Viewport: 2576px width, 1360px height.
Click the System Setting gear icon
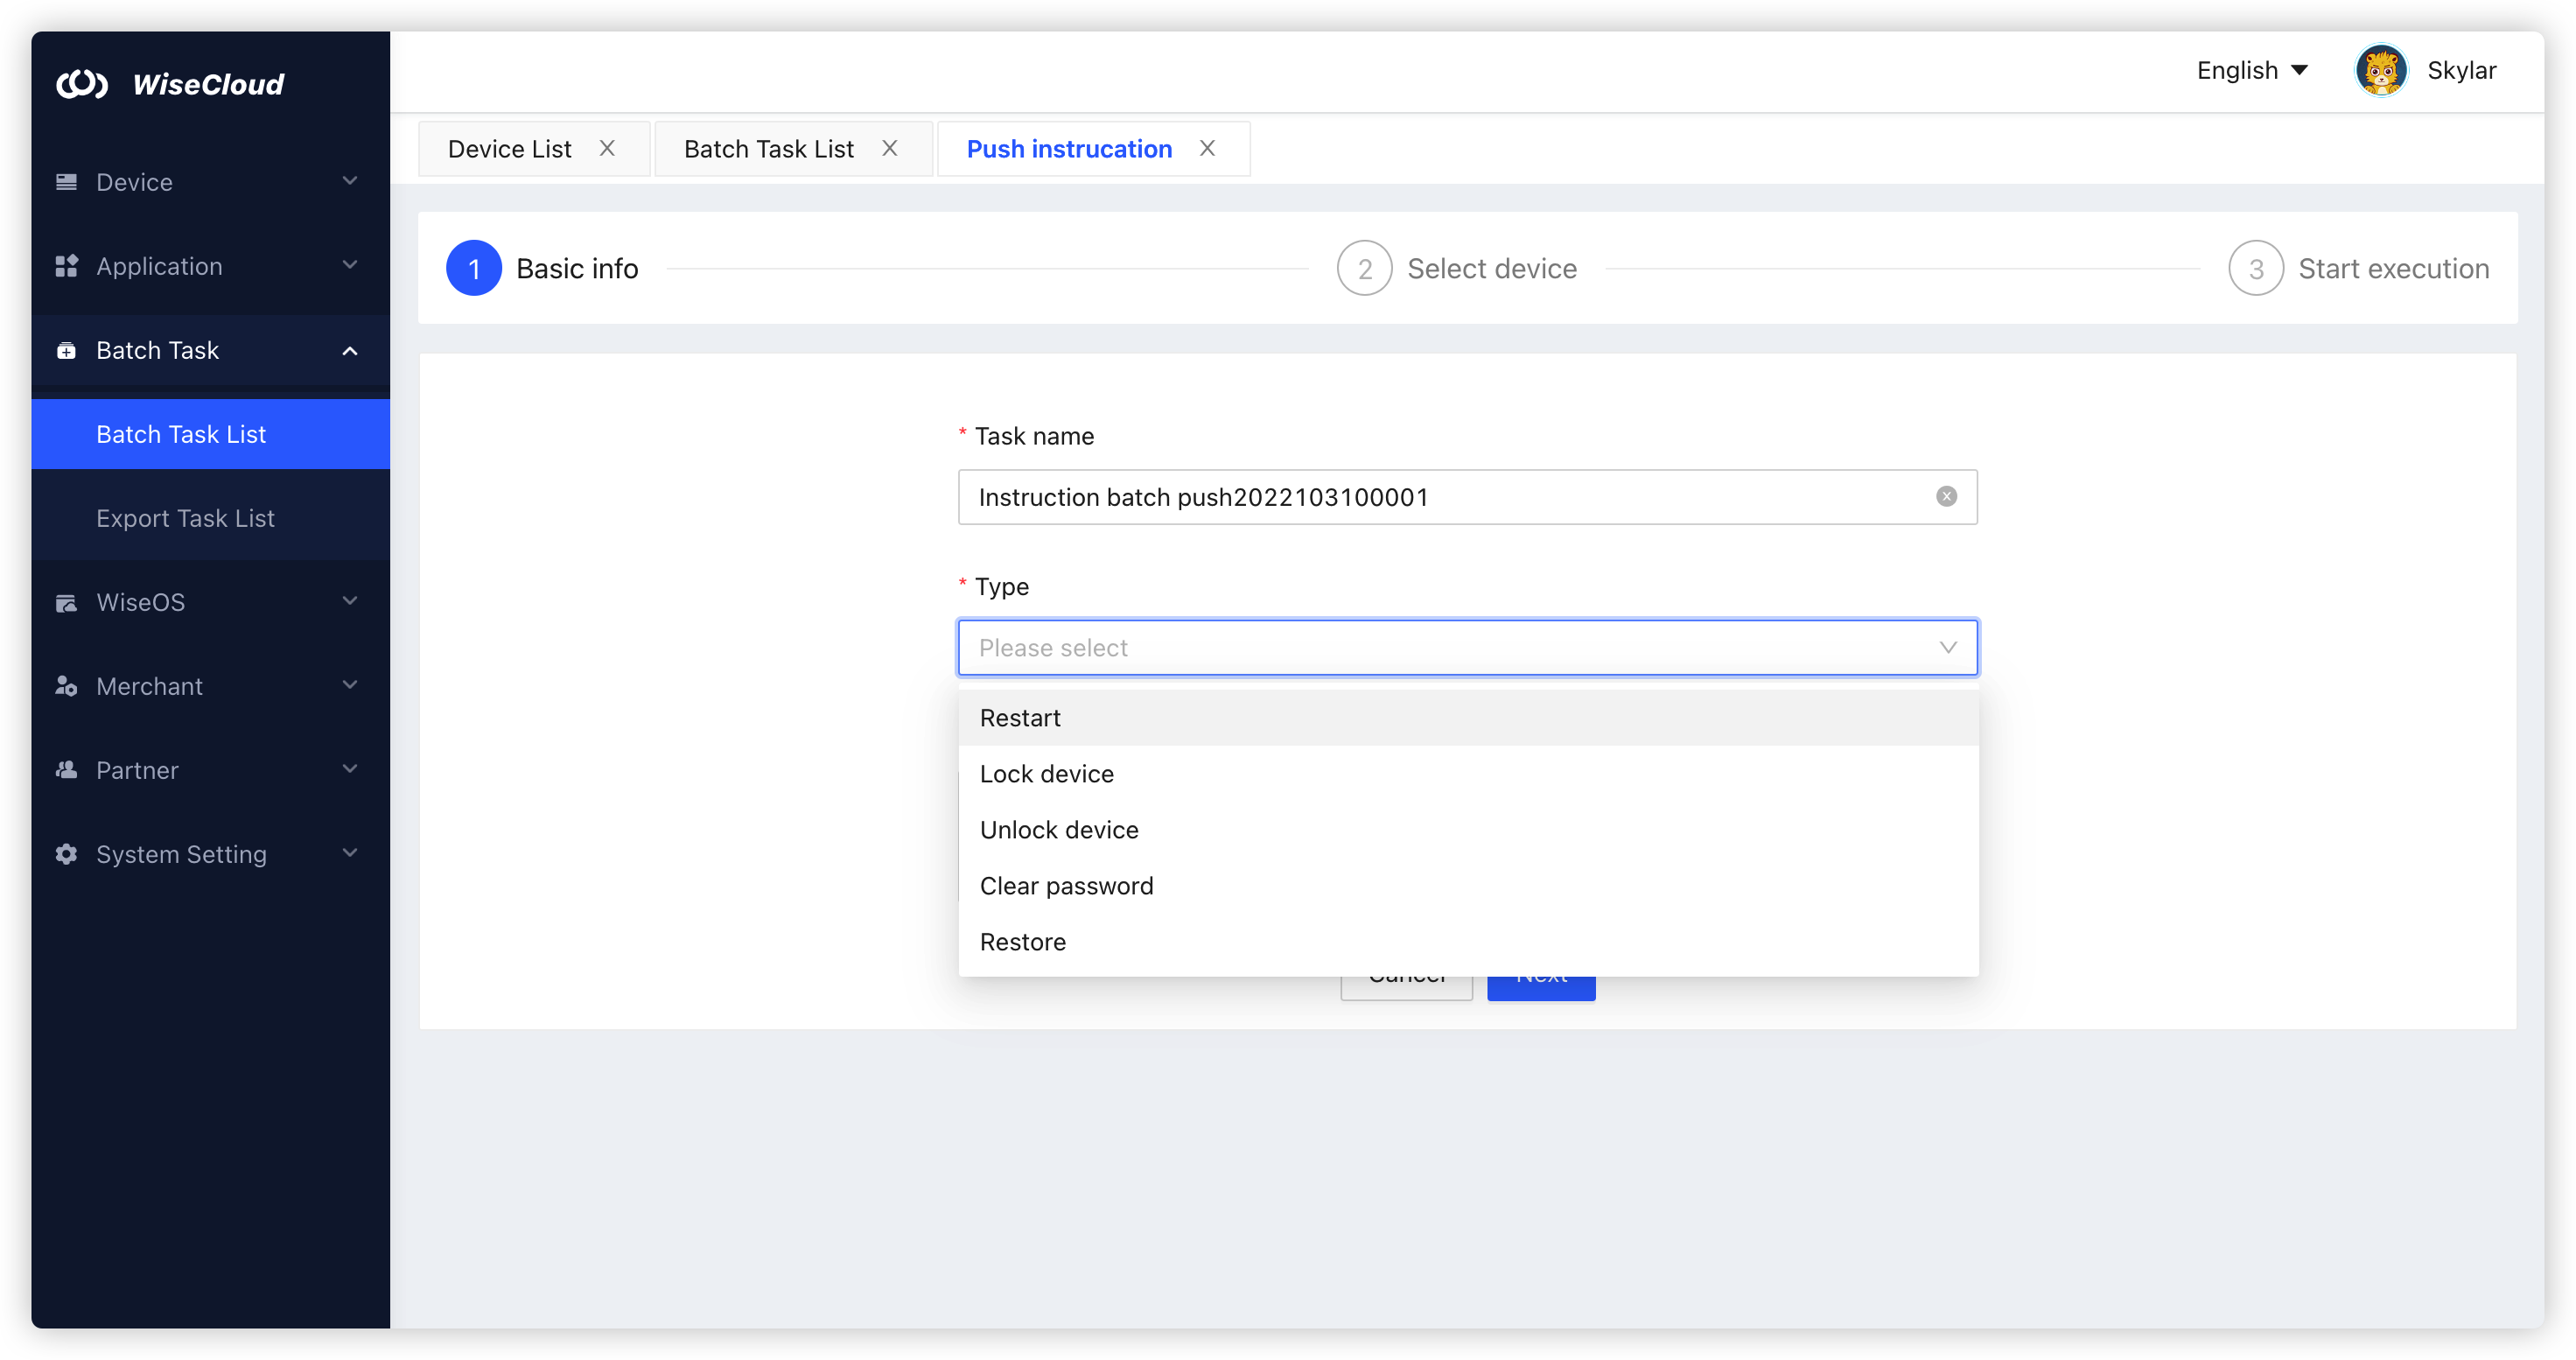click(x=66, y=854)
